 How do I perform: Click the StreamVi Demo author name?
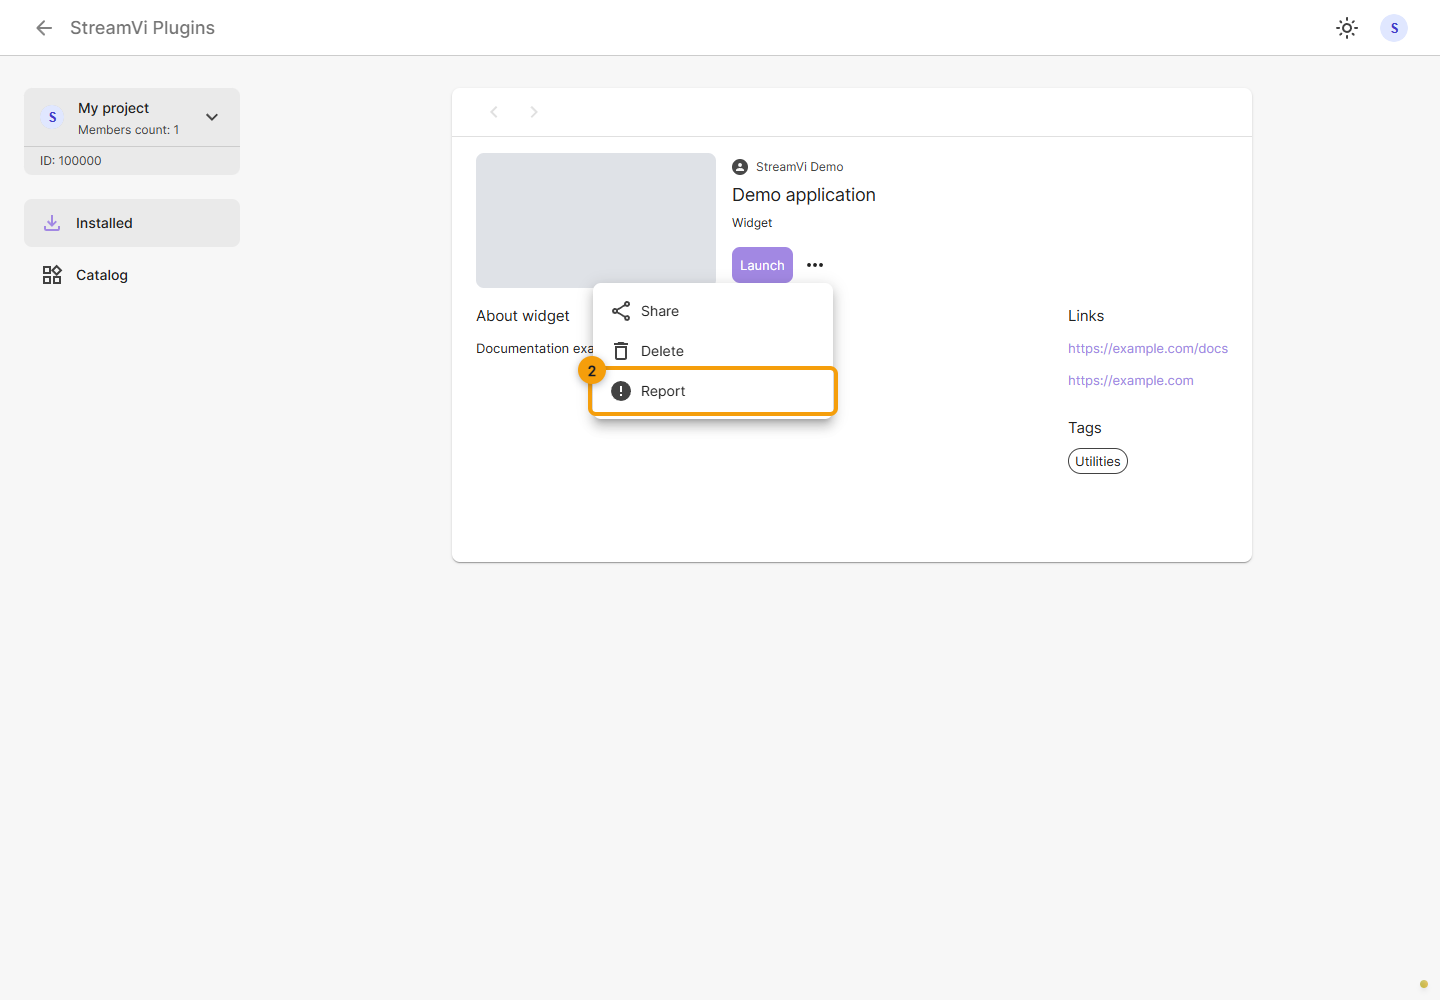800,167
